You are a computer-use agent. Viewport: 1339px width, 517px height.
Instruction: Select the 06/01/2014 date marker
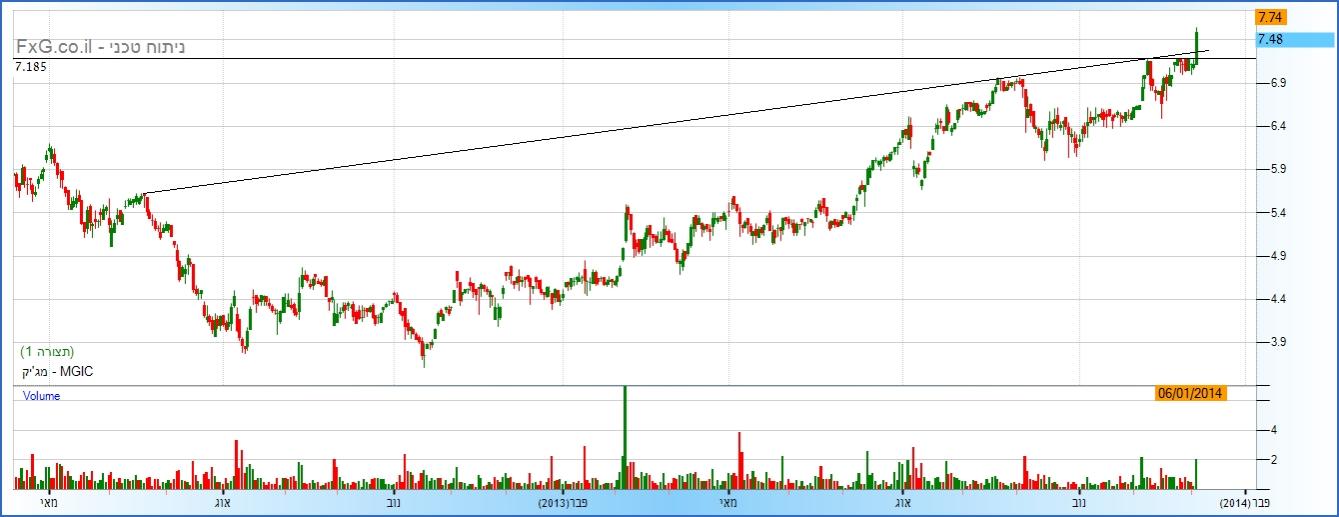[1190, 393]
